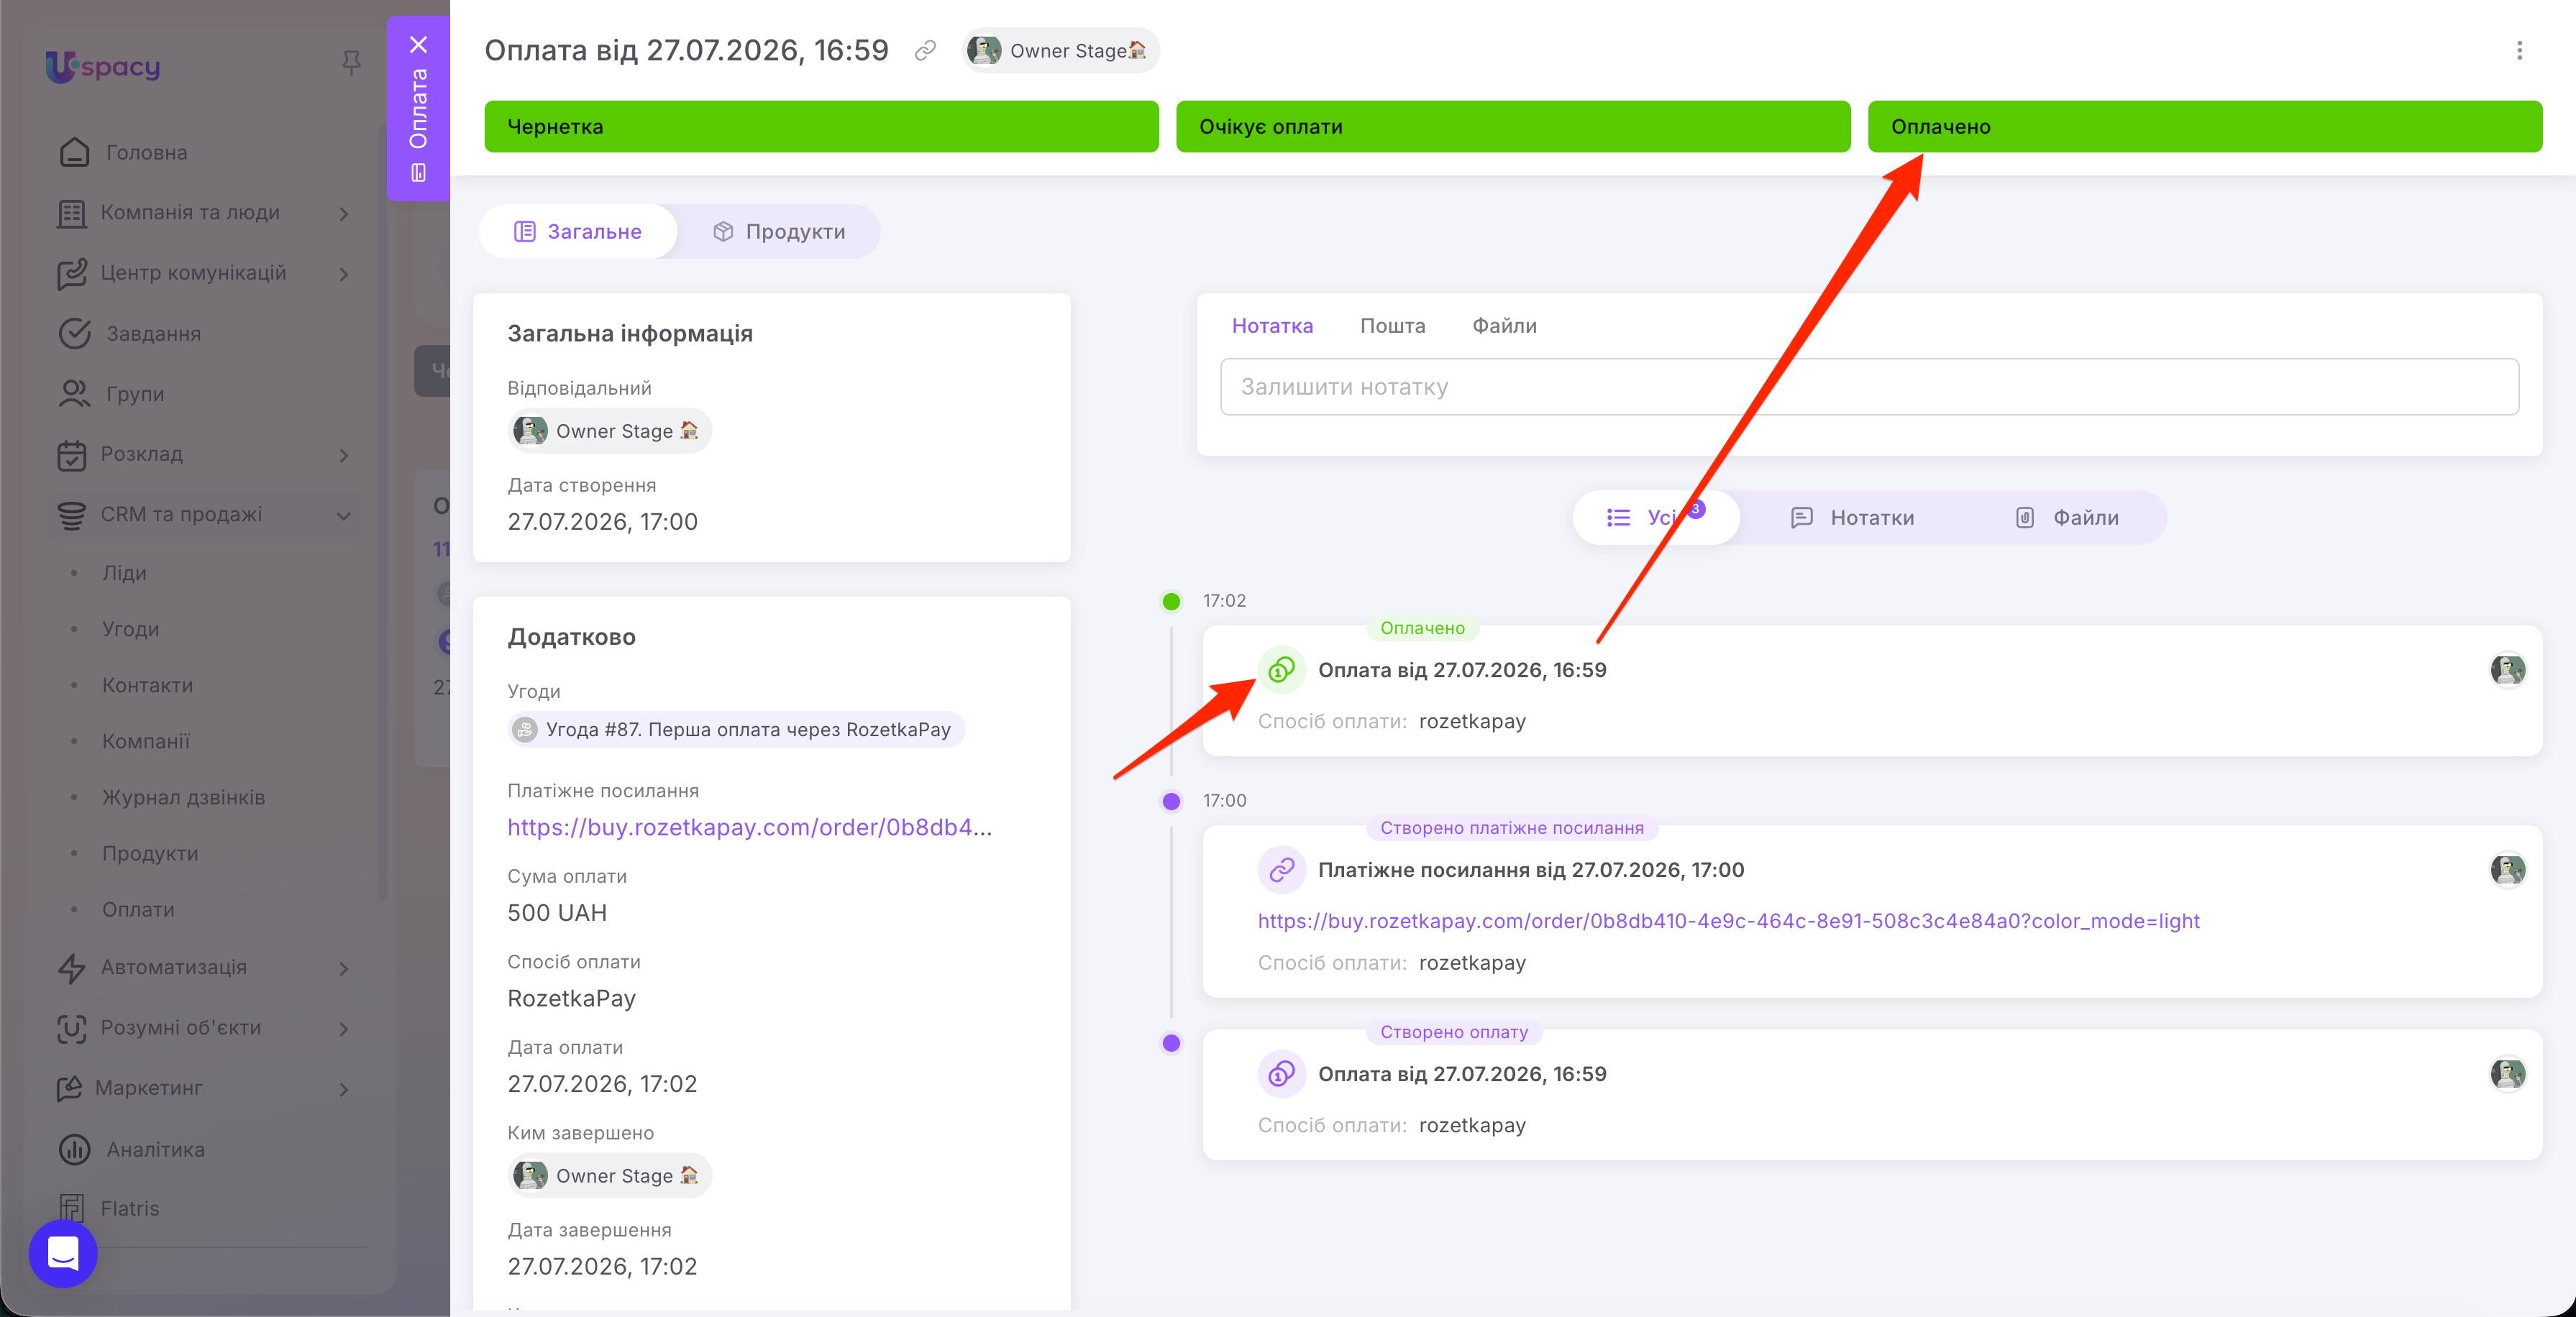The height and width of the screenshot is (1317, 2576).
Task: Select the Нотатка tab
Action: click(x=1272, y=326)
